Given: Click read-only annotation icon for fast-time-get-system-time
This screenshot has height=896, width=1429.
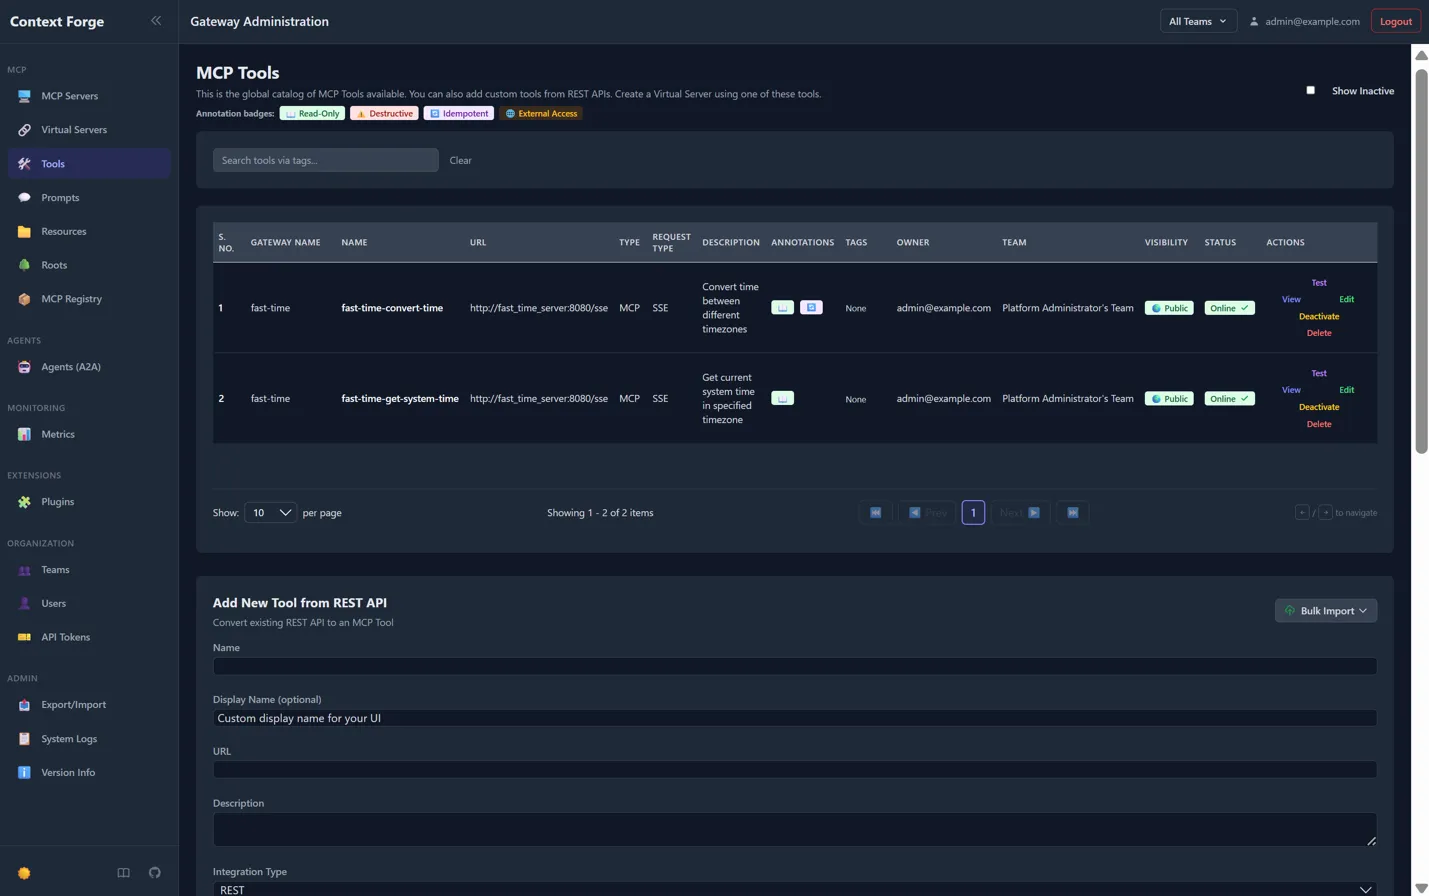Looking at the screenshot, I should coord(782,398).
